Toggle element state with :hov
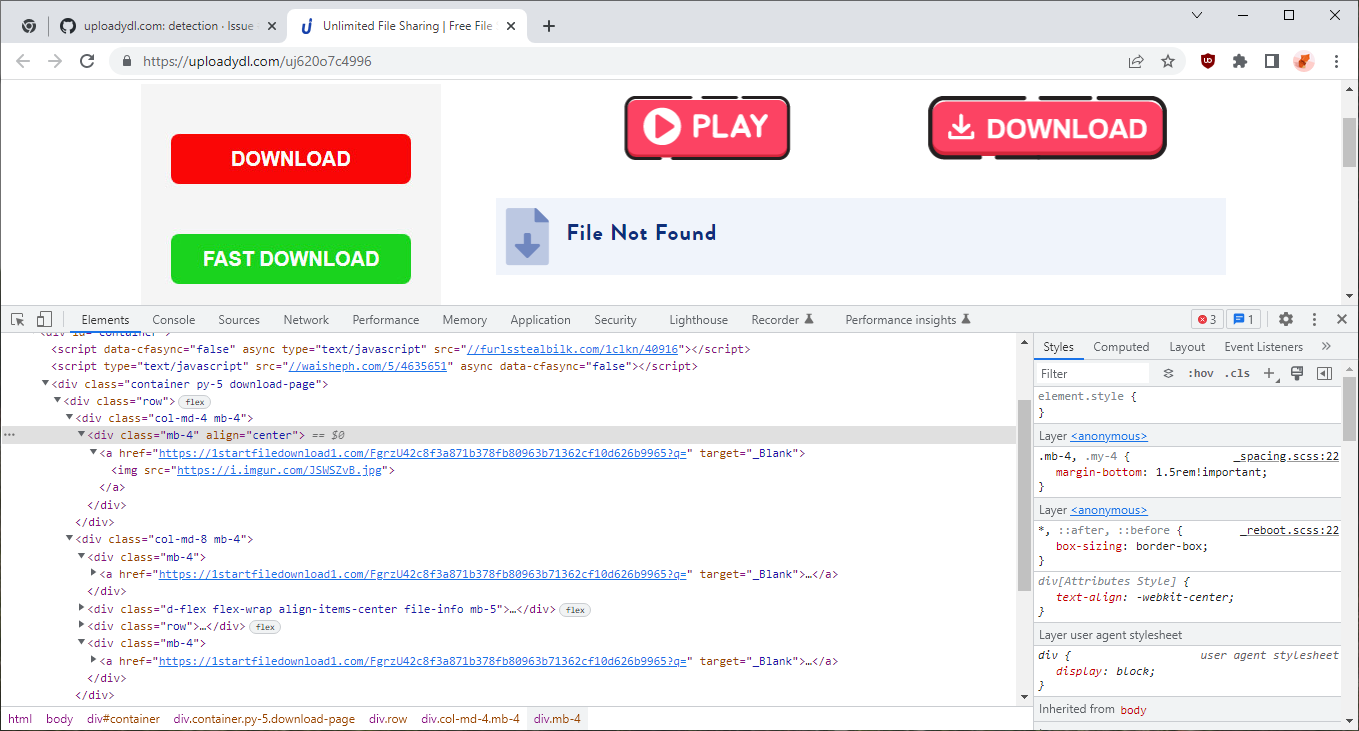The height and width of the screenshot is (731, 1359). point(1201,372)
